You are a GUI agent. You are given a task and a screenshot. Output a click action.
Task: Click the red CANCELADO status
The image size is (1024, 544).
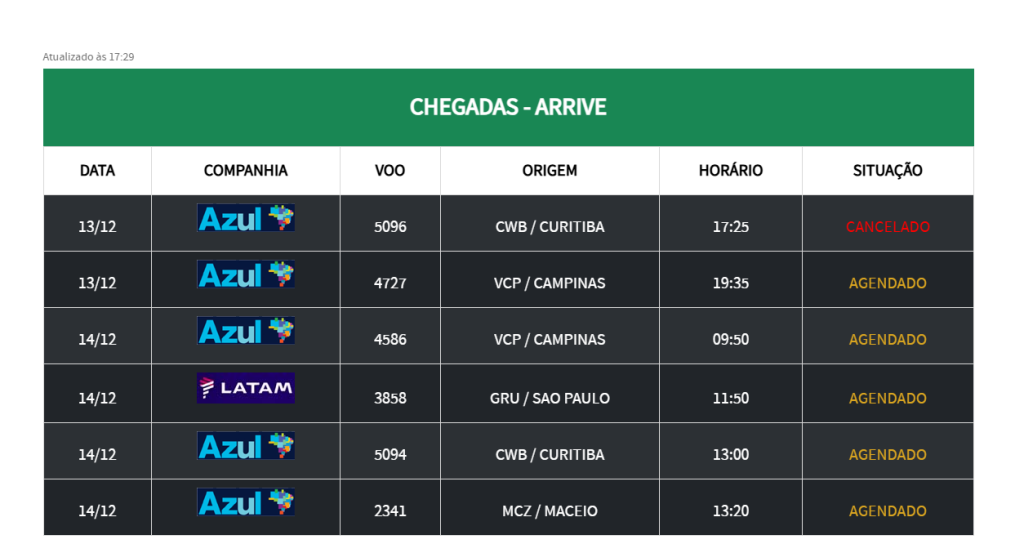click(x=888, y=227)
